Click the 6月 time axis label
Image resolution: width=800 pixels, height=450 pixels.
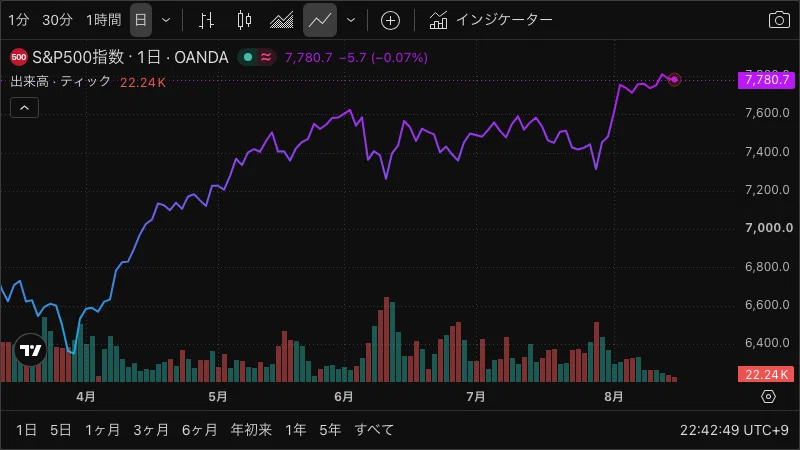tap(343, 396)
